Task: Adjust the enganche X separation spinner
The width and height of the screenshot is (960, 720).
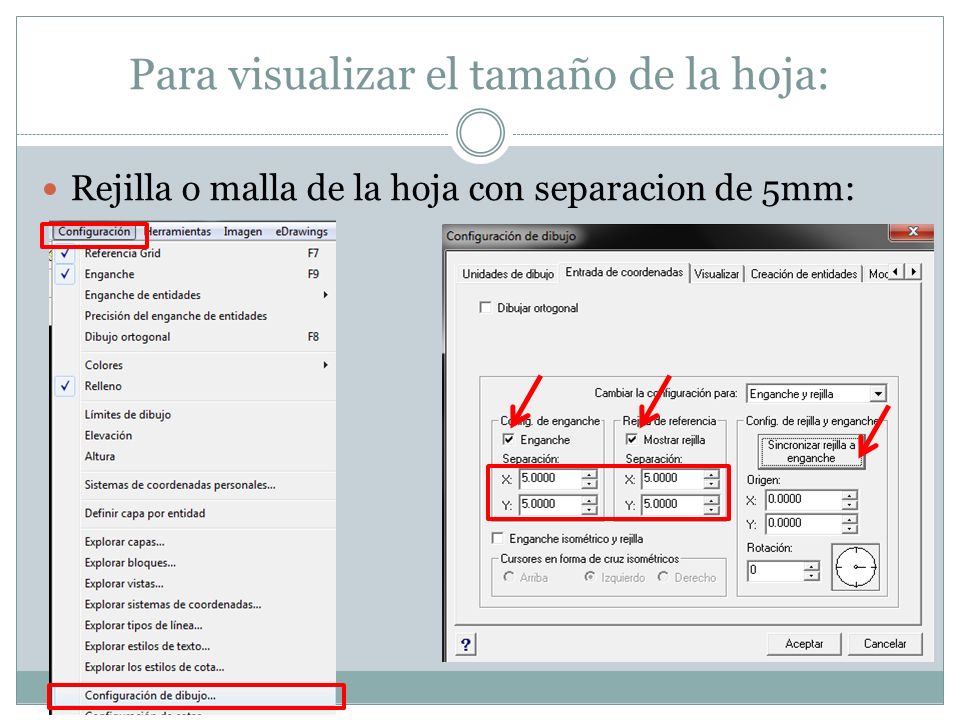Action: 589,479
